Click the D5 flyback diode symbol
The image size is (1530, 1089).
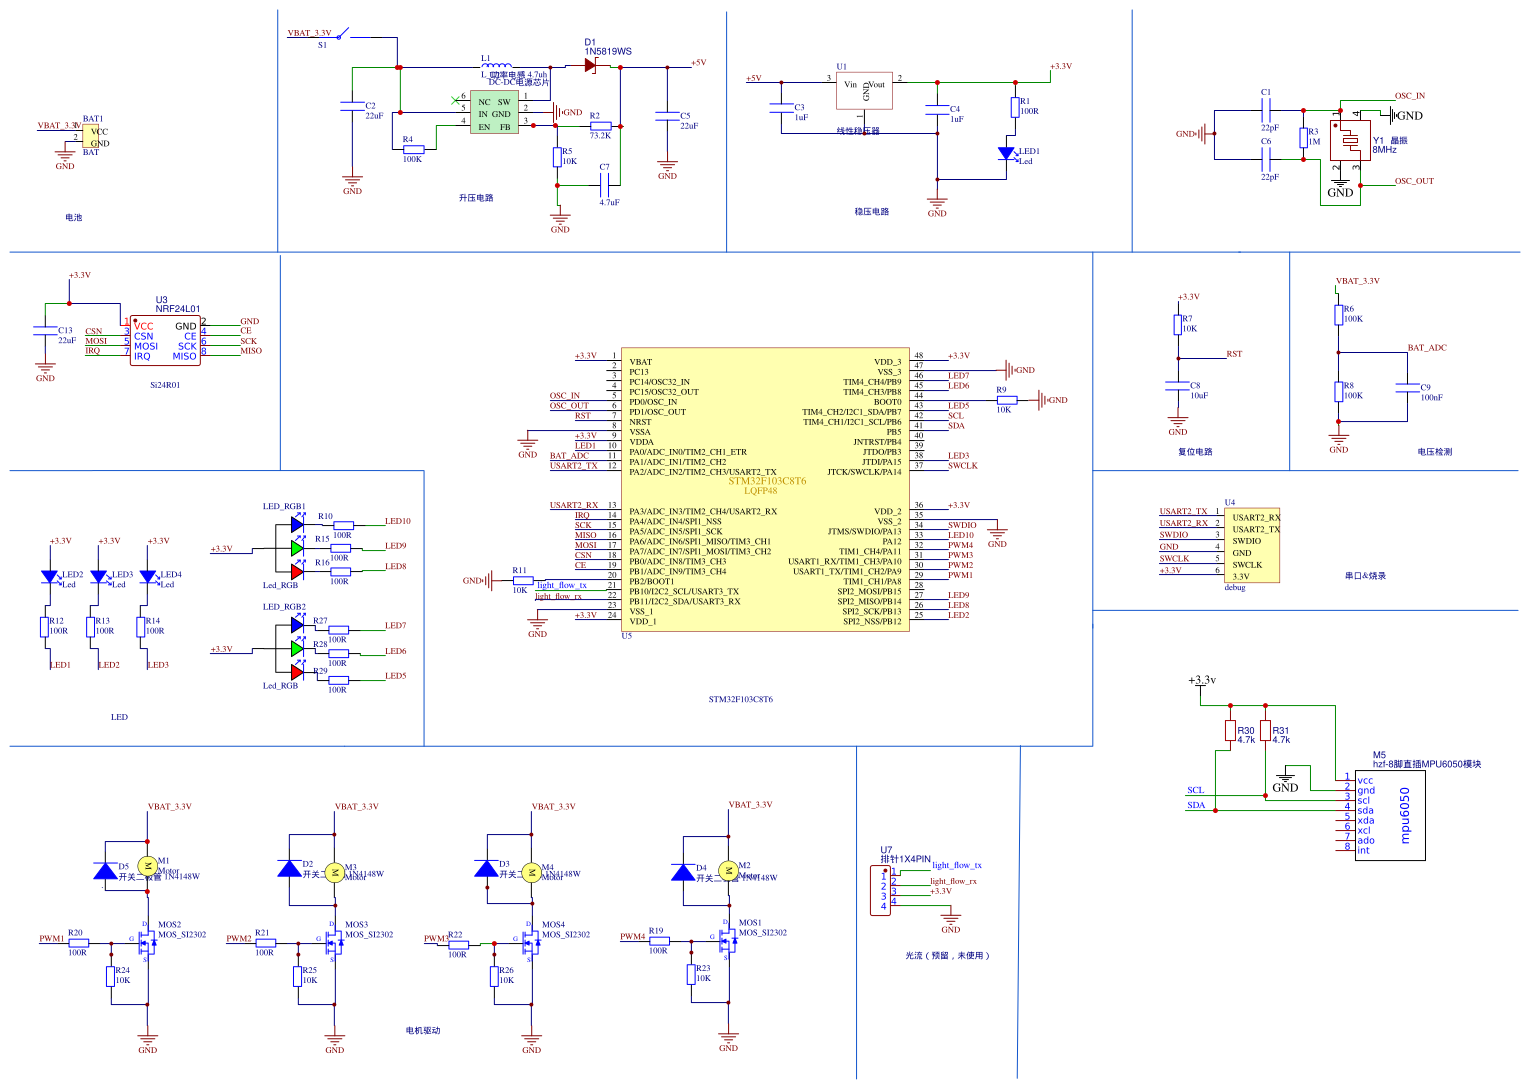point(104,871)
